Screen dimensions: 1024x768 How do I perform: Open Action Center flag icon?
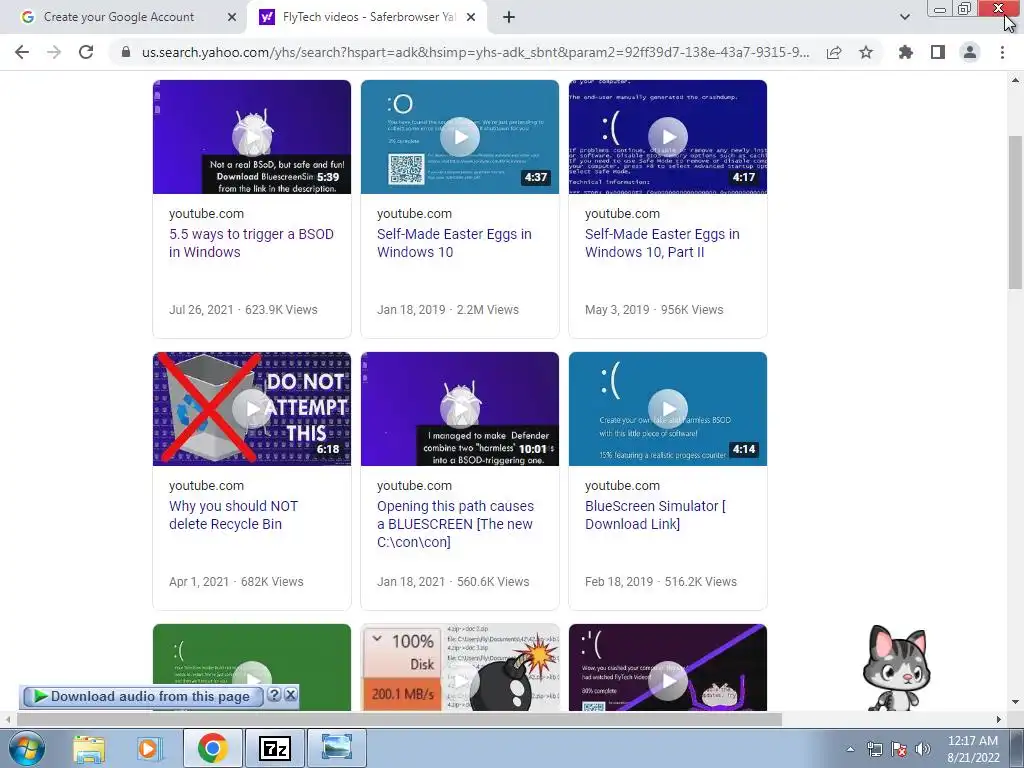(x=899, y=749)
